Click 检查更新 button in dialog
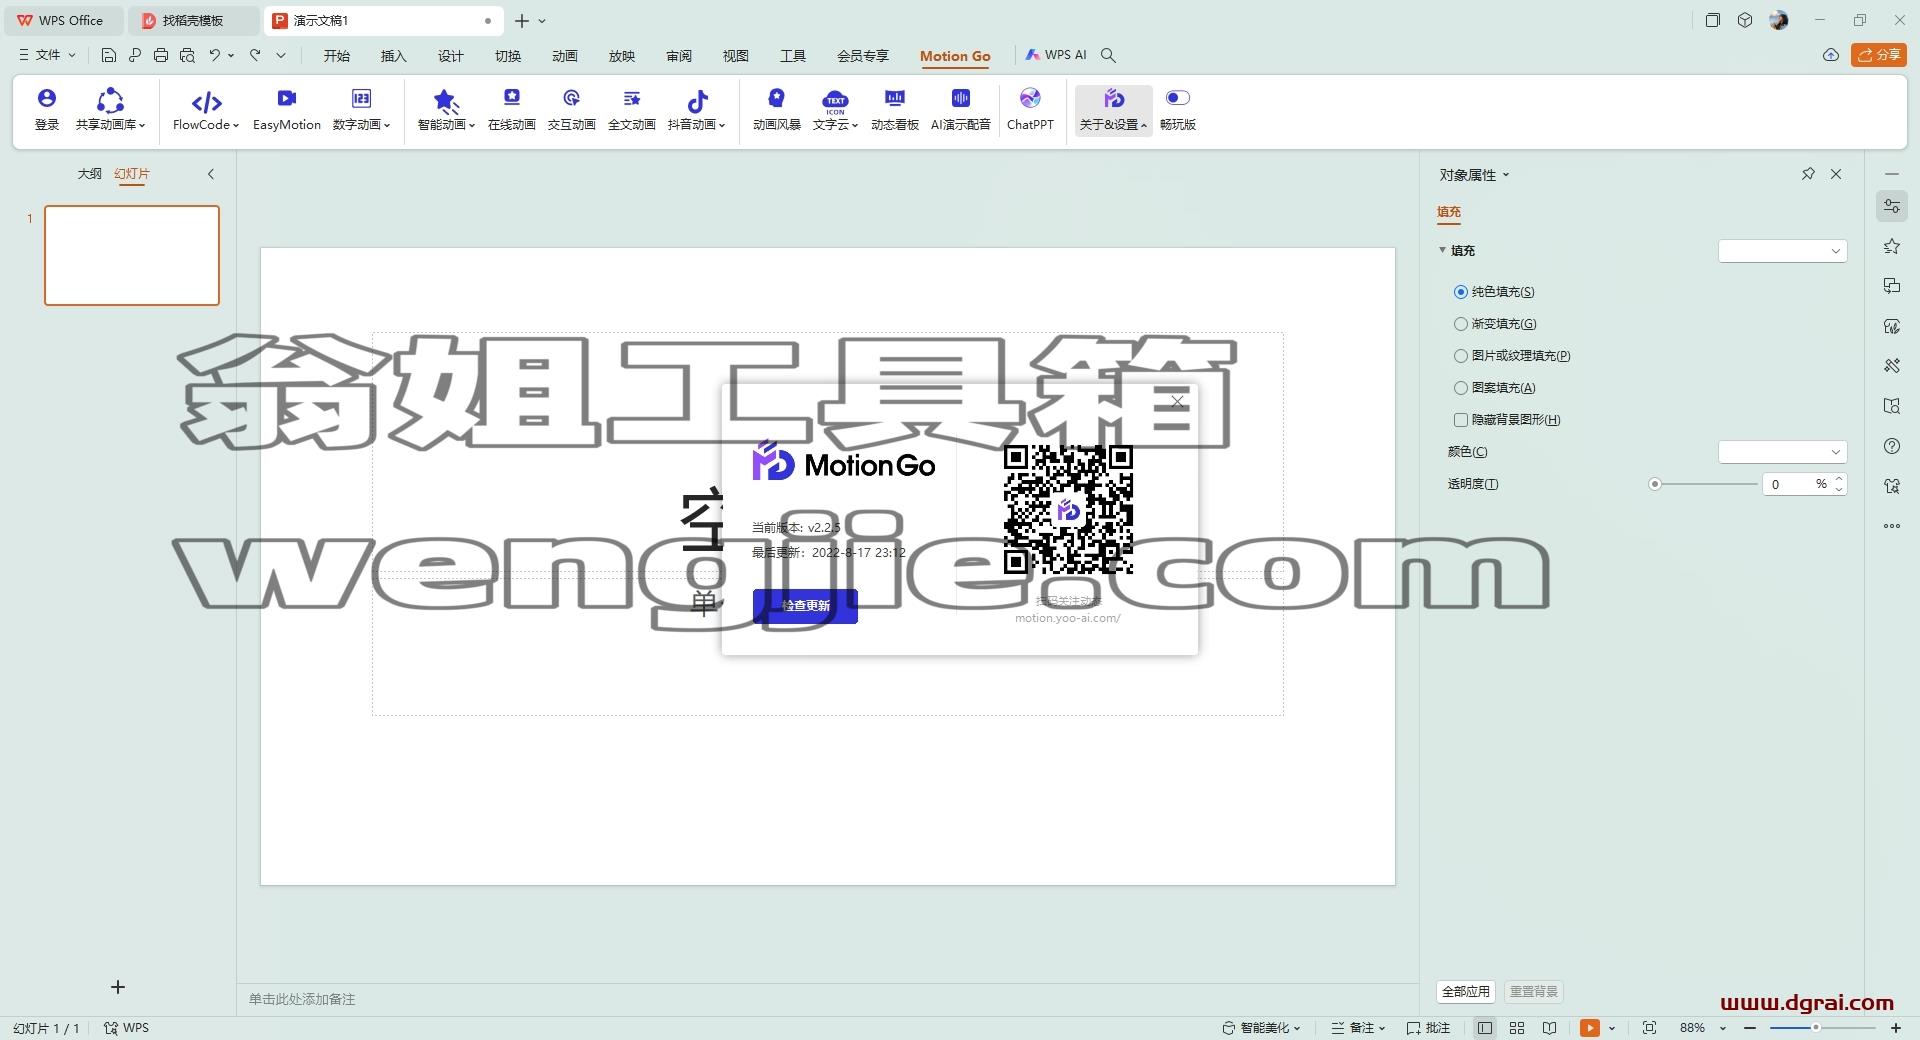The width and height of the screenshot is (1920, 1040). pos(805,606)
